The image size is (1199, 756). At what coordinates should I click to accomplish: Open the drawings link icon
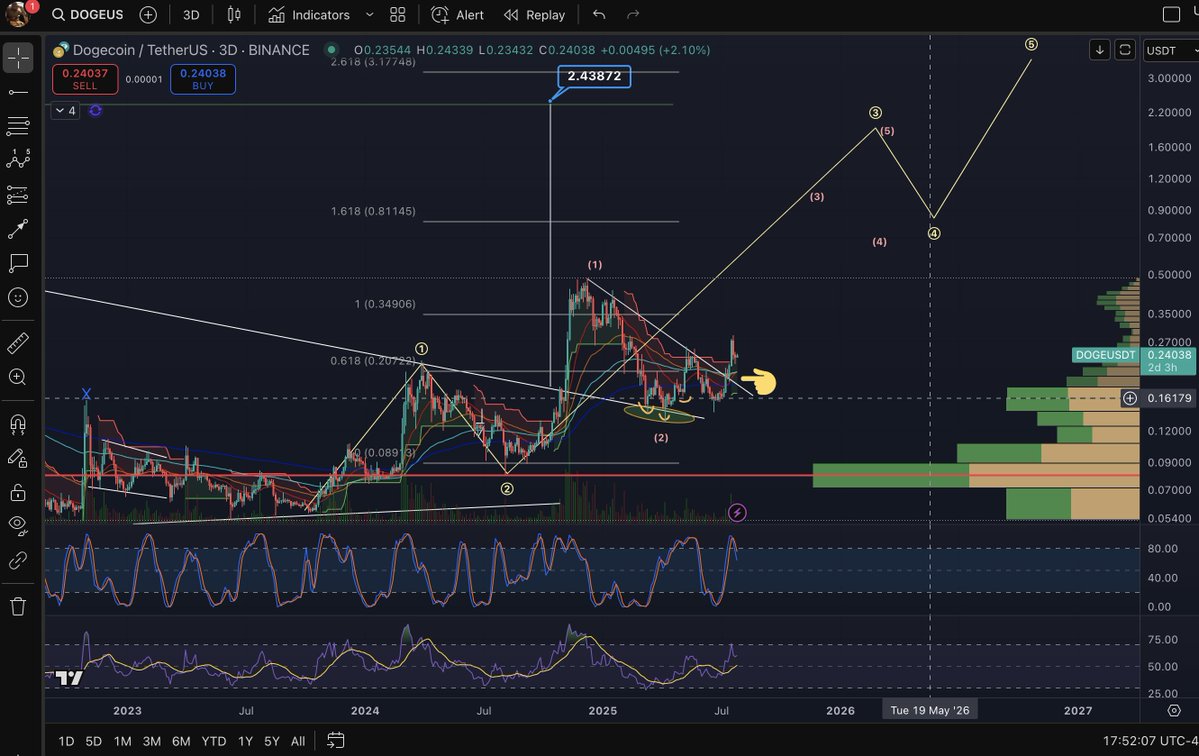pyautogui.click(x=18, y=560)
